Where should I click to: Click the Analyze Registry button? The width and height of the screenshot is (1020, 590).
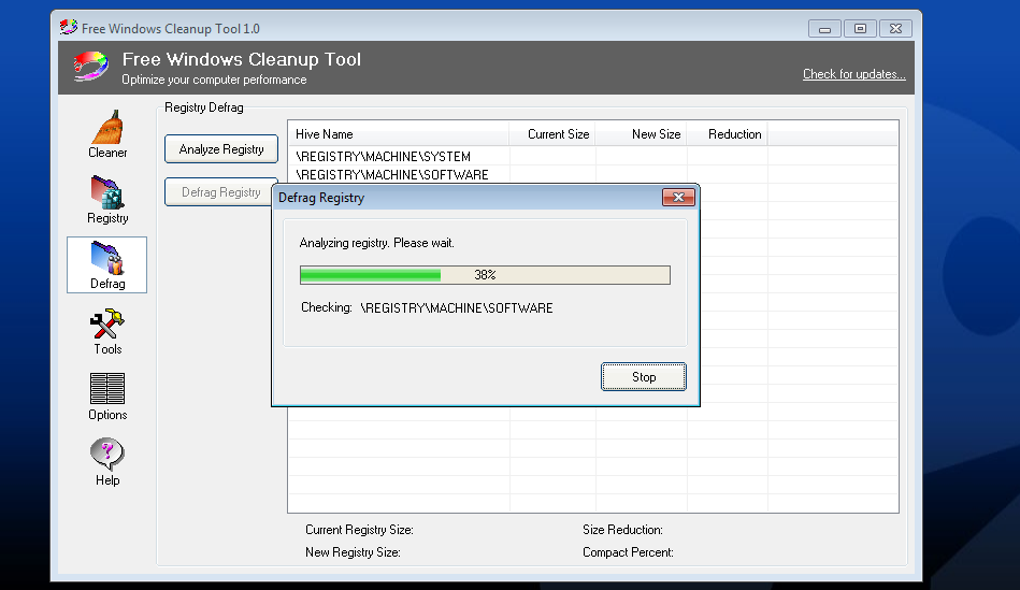point(221,149)
